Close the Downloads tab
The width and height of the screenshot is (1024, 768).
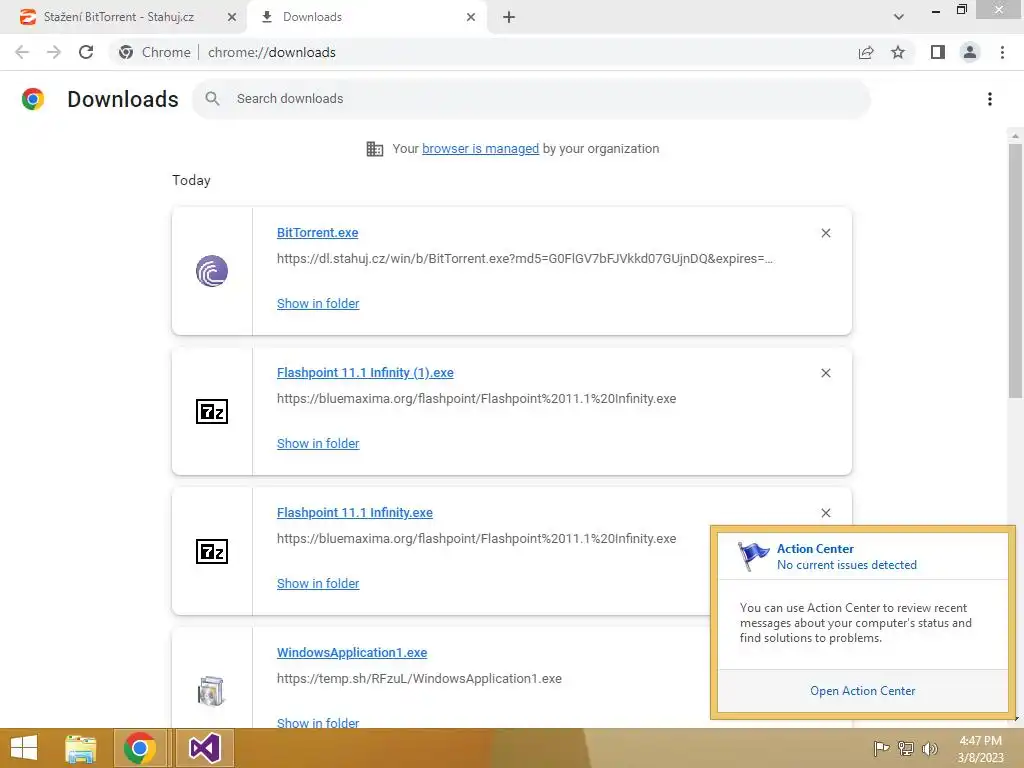pos(471,17)
